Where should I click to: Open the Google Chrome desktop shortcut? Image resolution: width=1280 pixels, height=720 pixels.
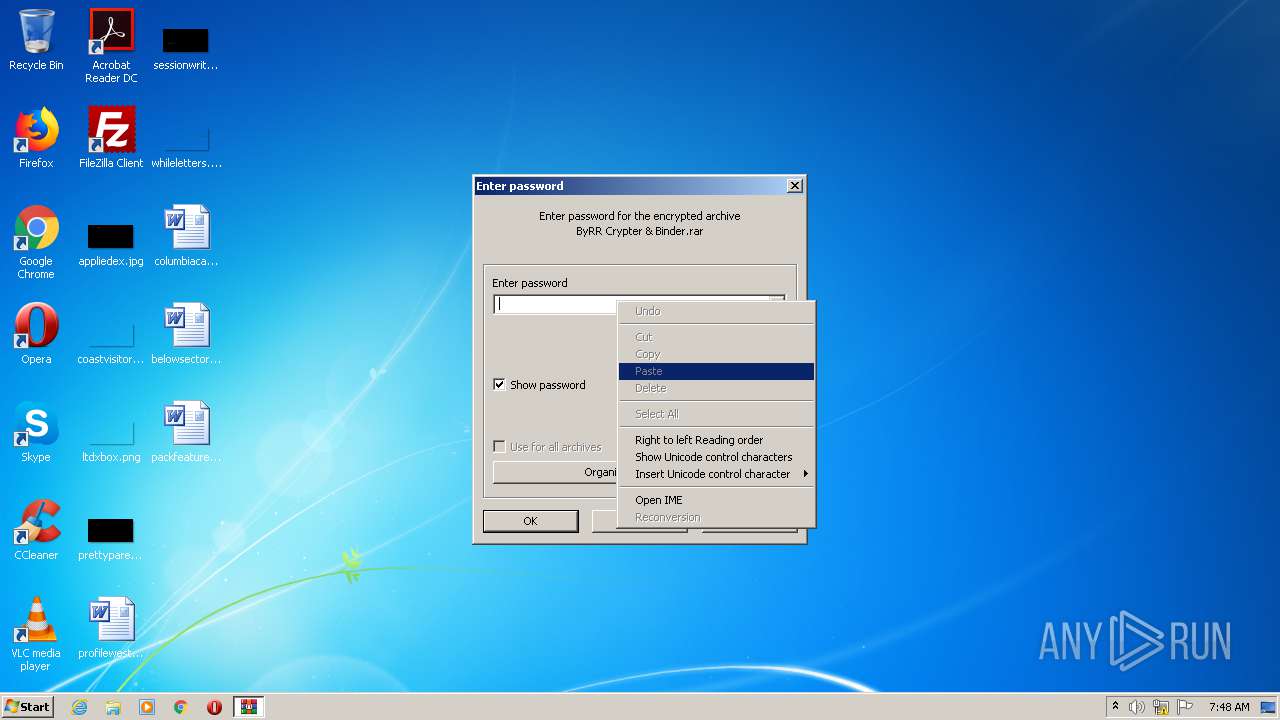36,243
